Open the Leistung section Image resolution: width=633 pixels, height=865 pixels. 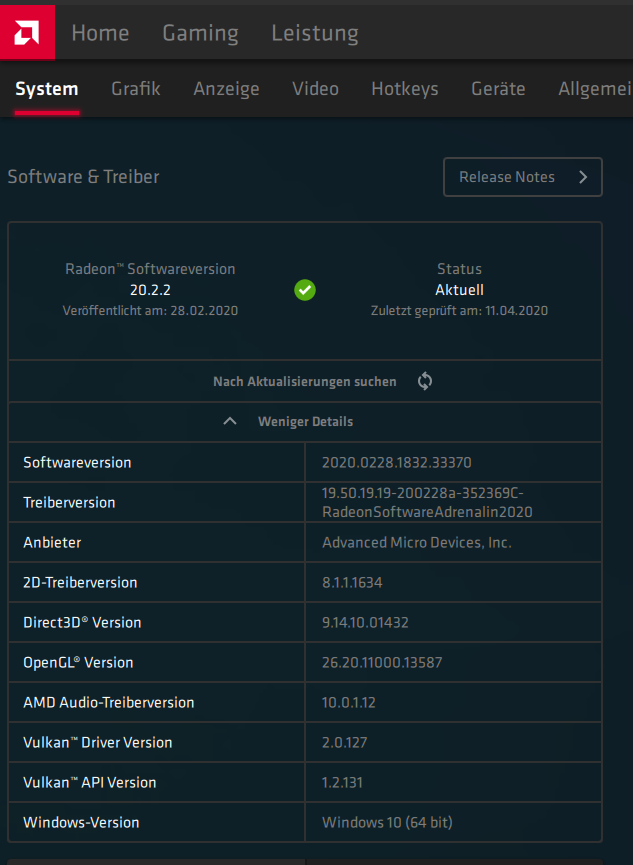coord(315,32)
